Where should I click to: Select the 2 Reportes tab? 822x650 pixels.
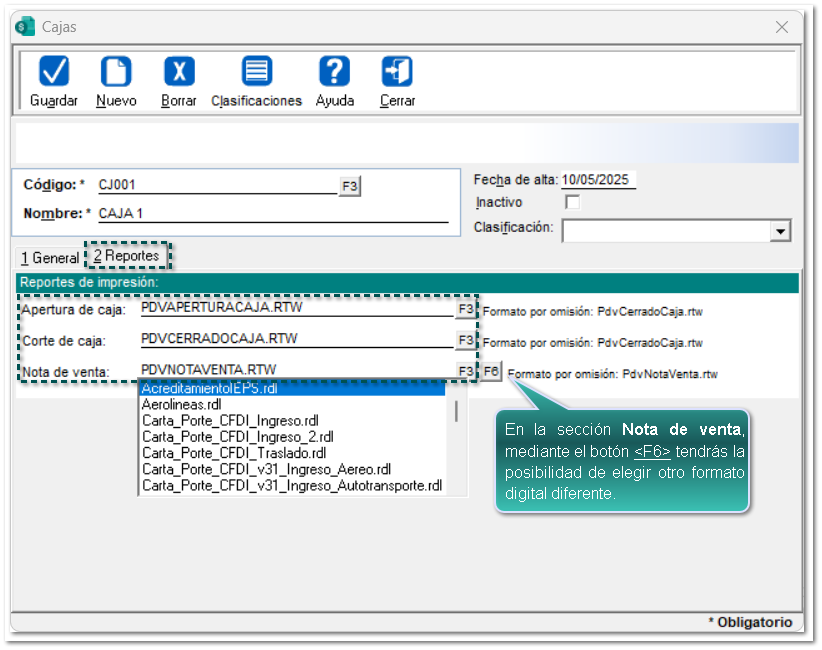point(126,256)
